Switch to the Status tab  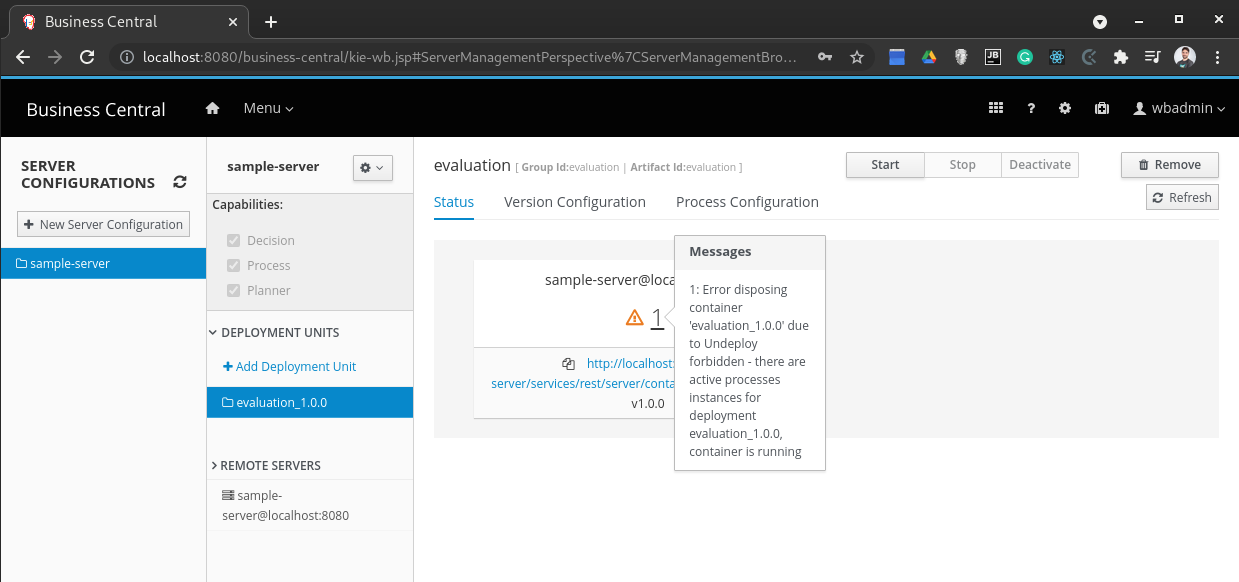point(454,202)
